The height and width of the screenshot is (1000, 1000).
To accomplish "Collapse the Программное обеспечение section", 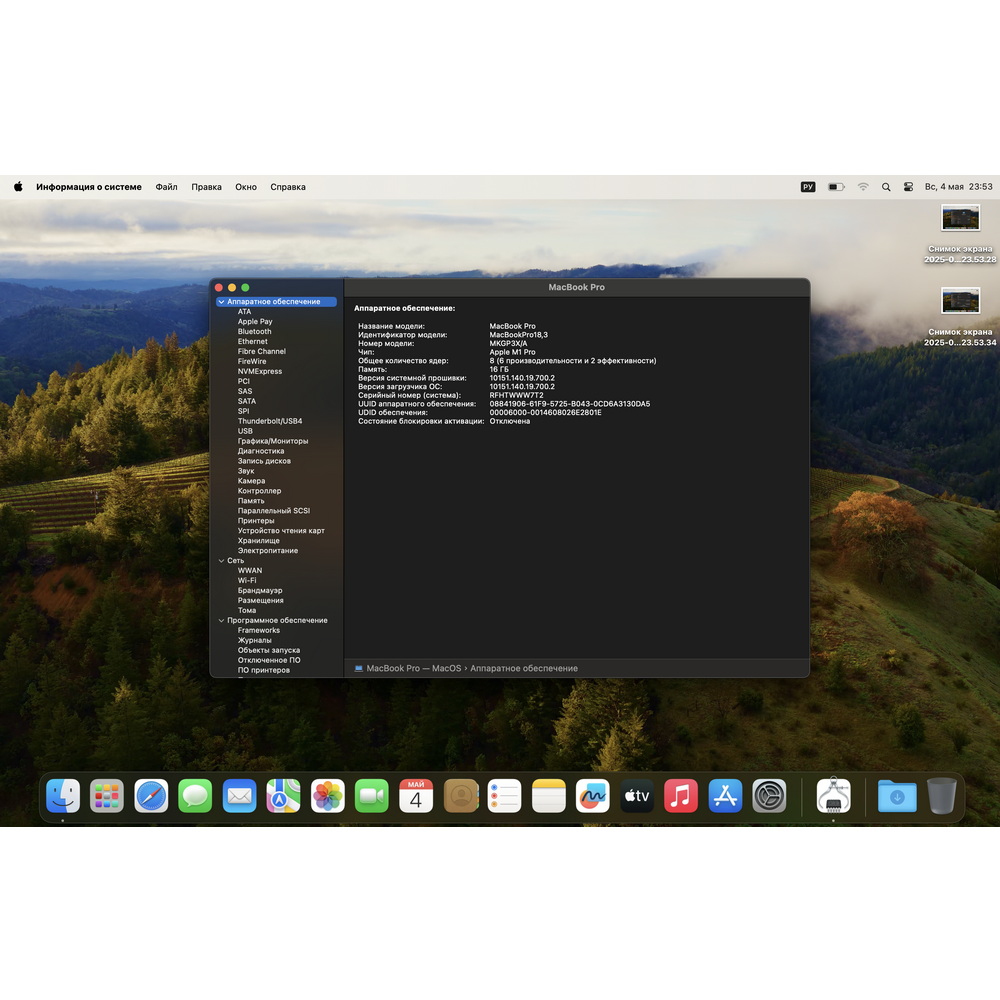I will pyautogui.click(x=221, y=621).
